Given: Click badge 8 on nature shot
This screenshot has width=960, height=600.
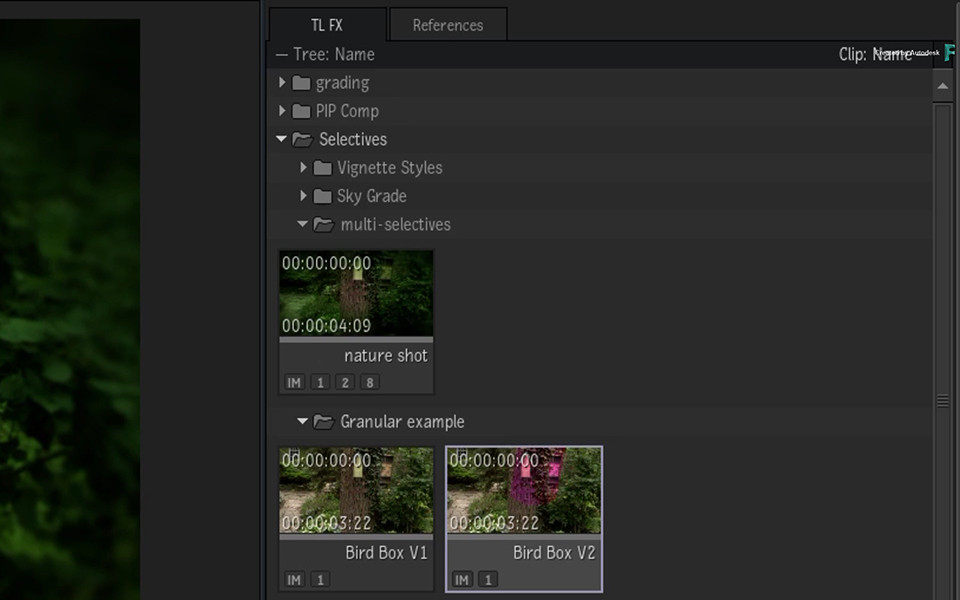Looking at the screenshot, I should click(370, 383).
